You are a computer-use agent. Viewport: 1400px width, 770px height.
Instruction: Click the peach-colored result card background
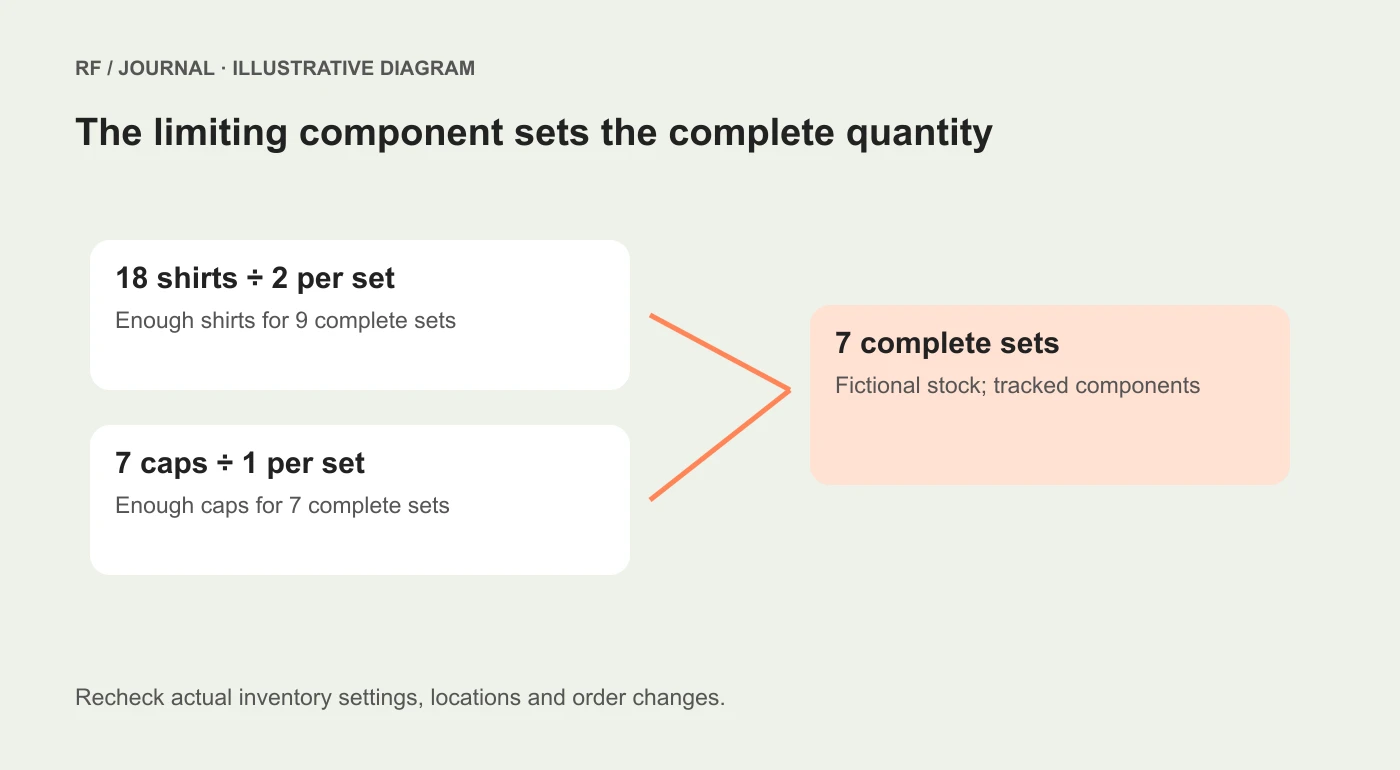point(1050,440)
